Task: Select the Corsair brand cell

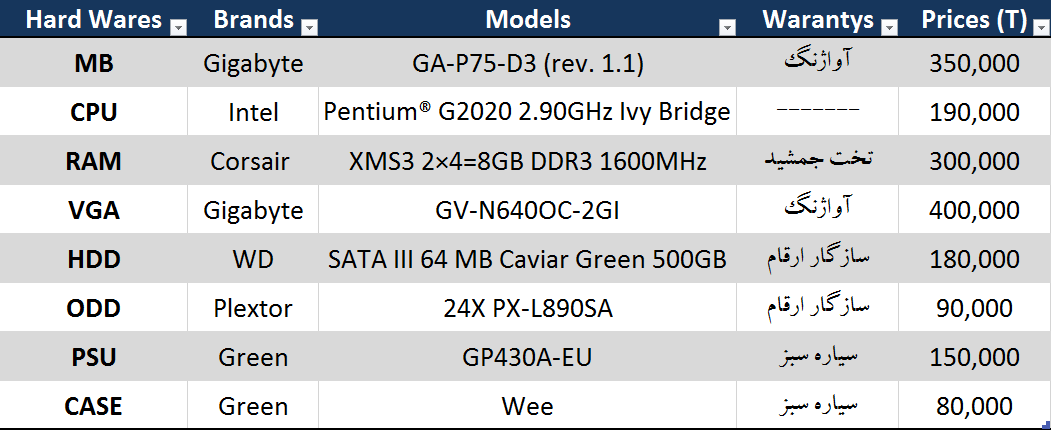Action: pyautogui.click(x=253, y=161)
